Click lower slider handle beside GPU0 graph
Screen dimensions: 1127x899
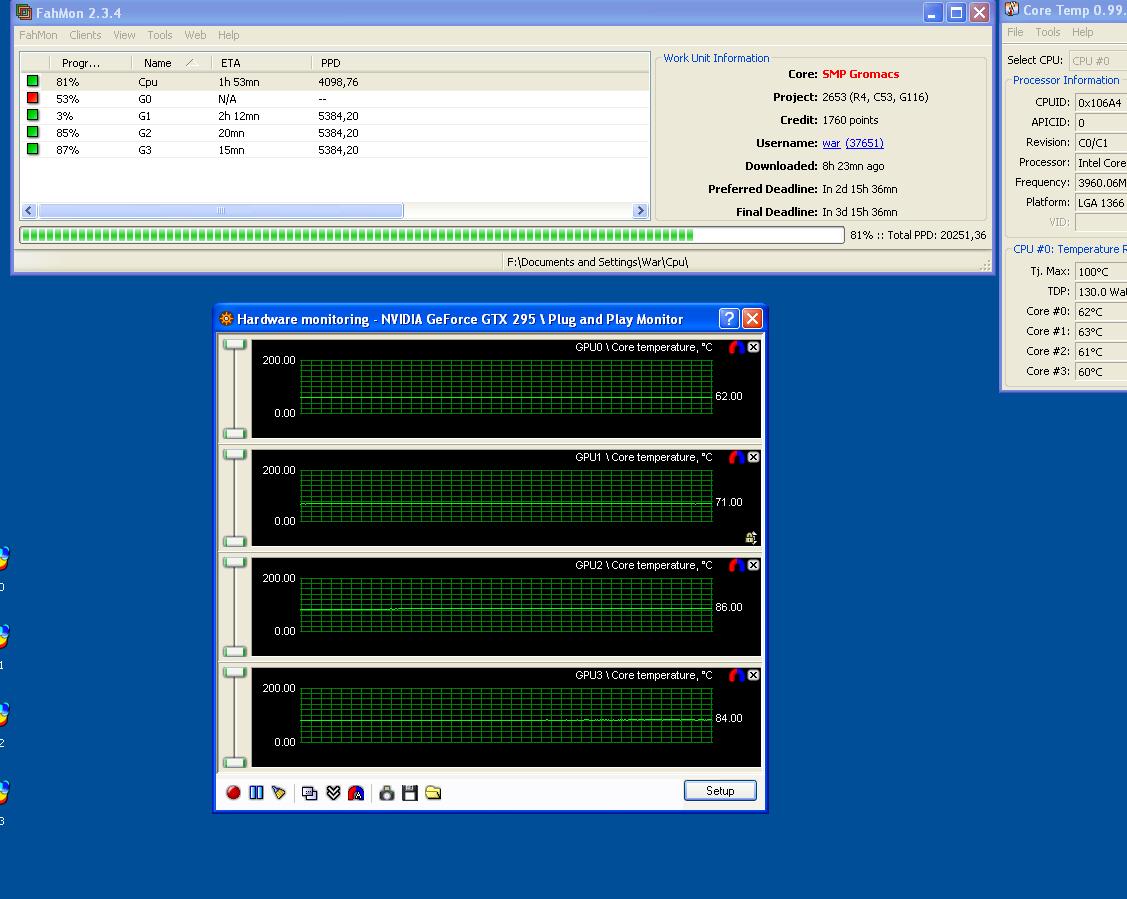click(234, 433)
